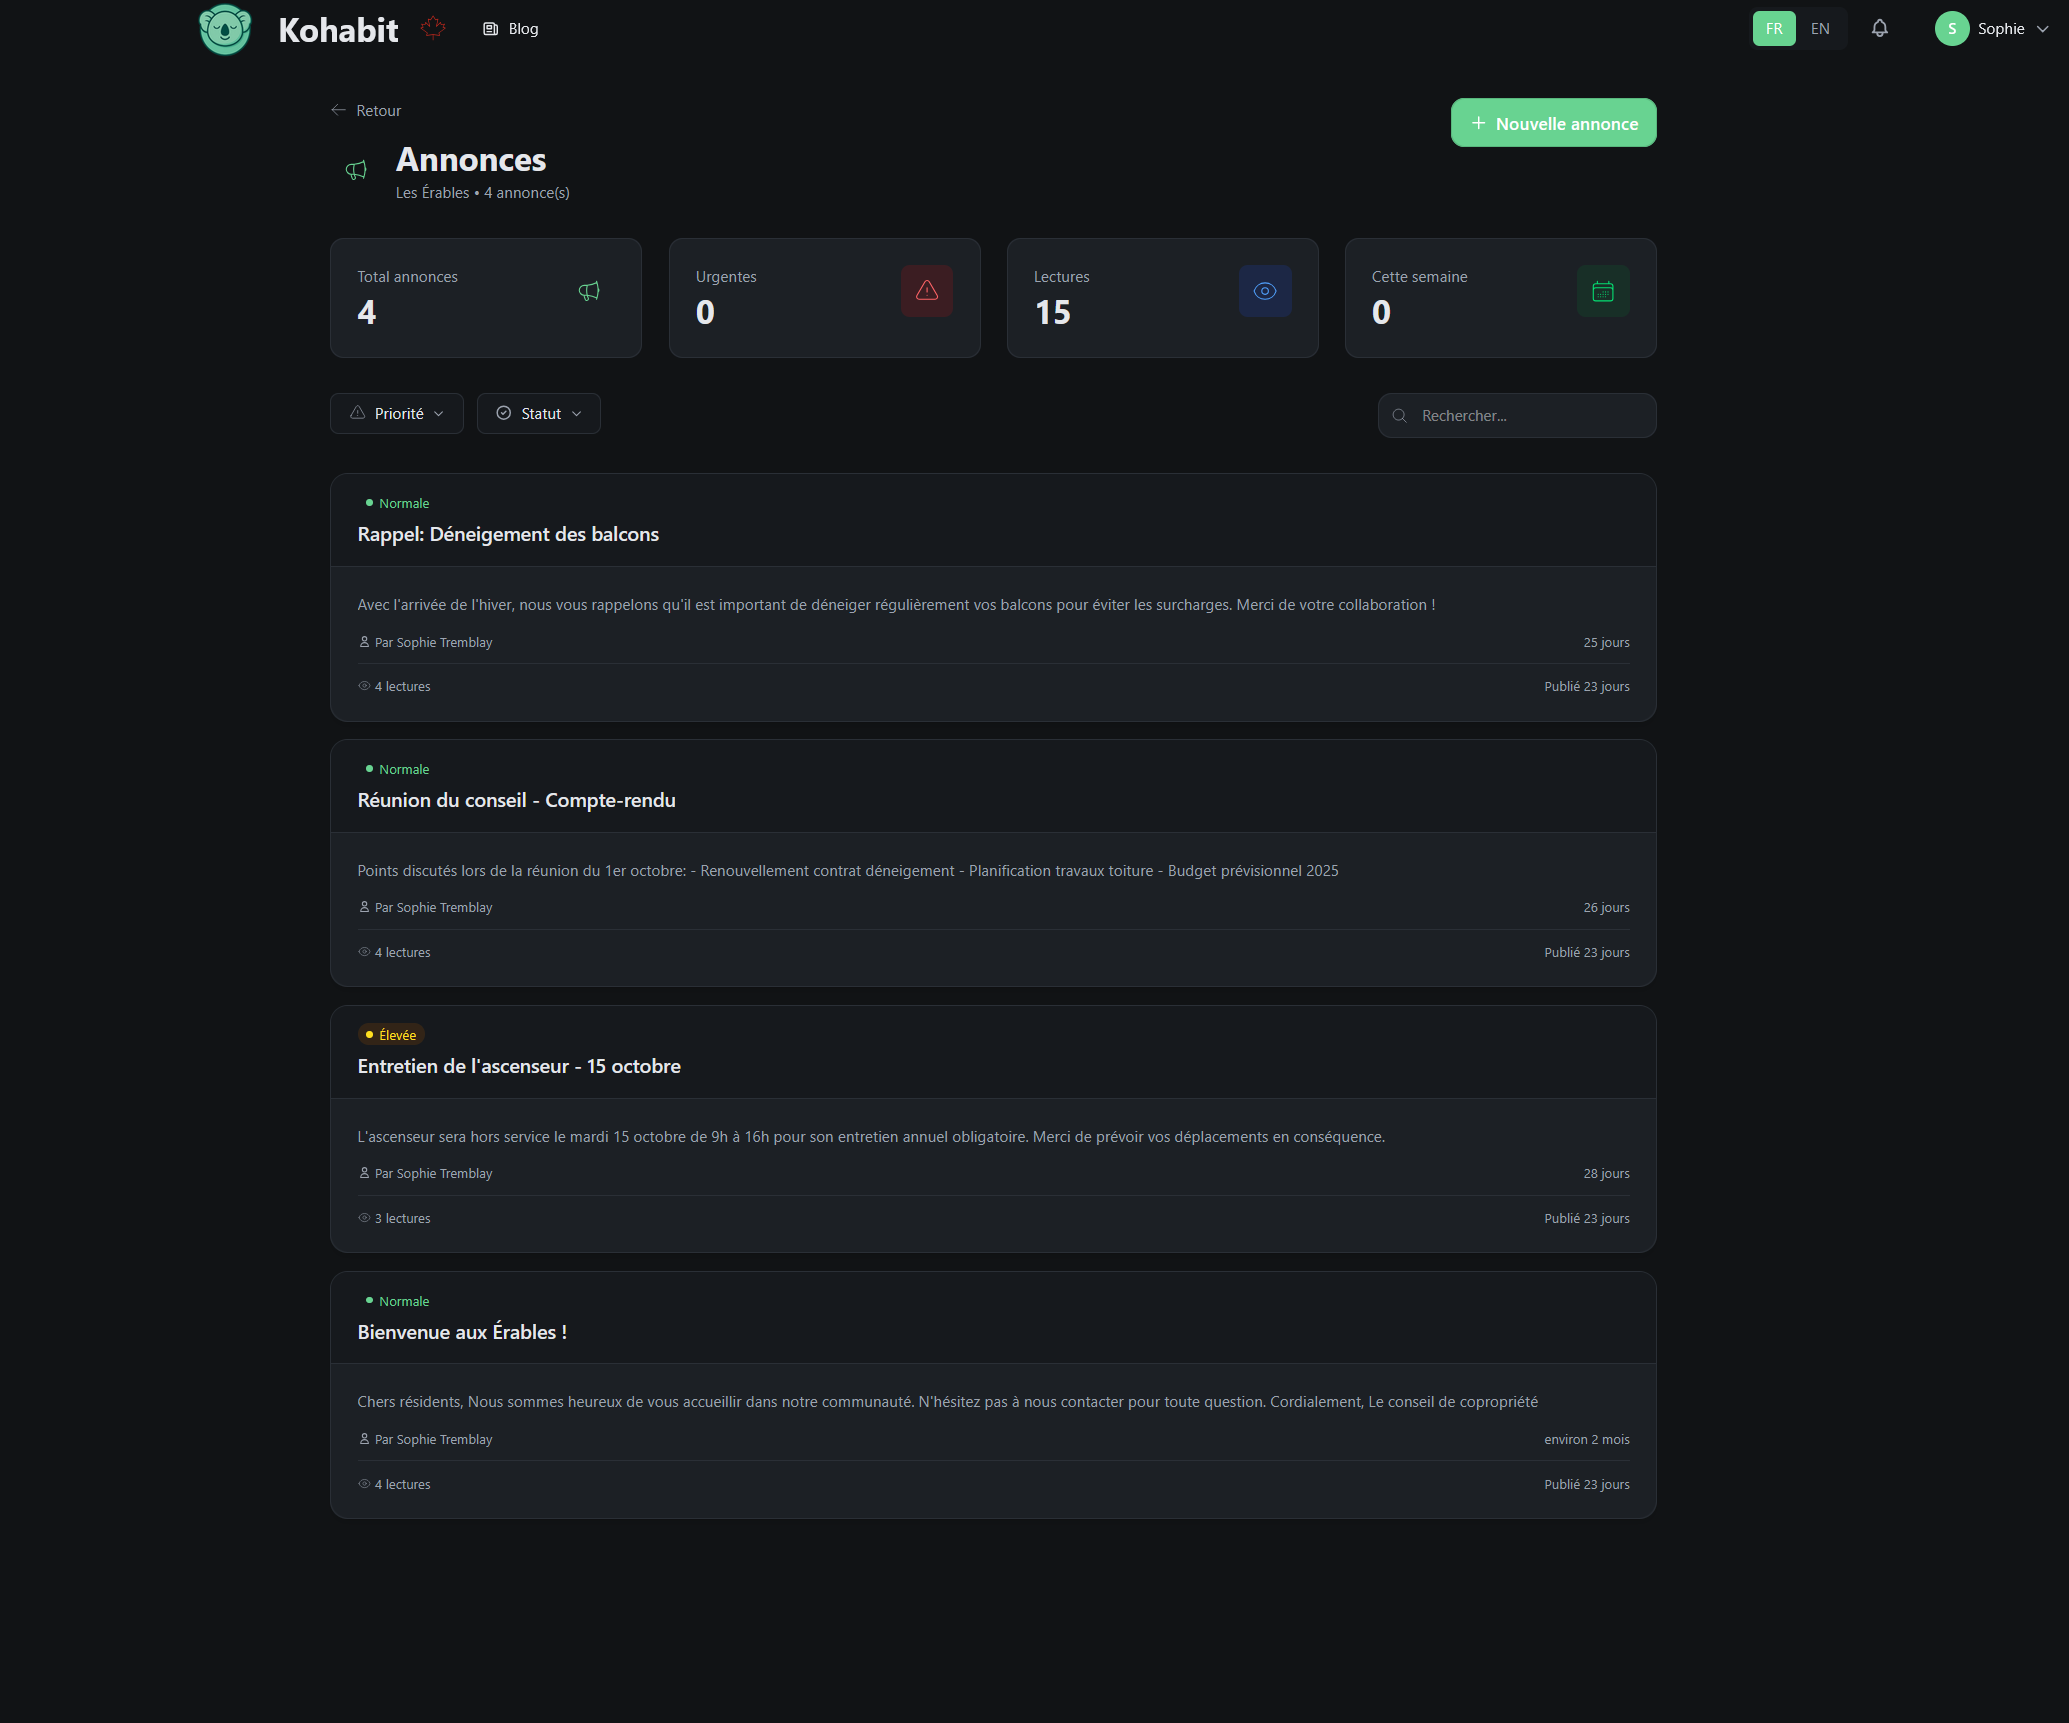Click the calendar icon on Cette semaine card
2069x1723 pixels.
click(x=1602, y=291)
